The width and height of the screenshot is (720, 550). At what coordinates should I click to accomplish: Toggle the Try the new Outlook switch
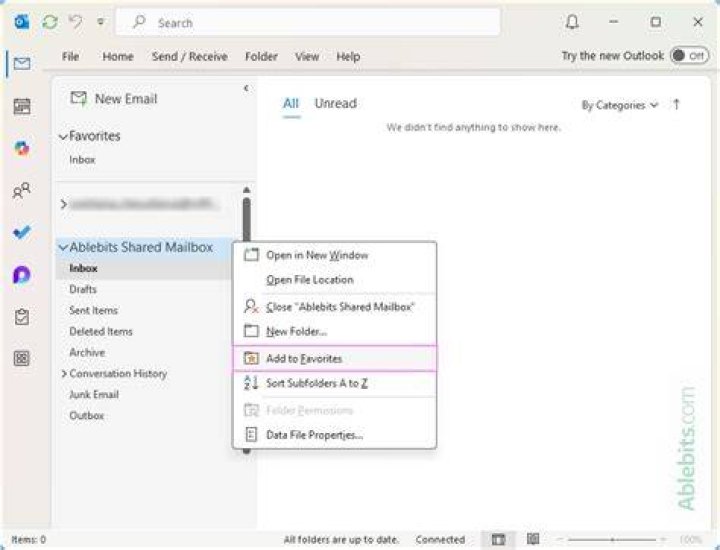click(689, 56)
